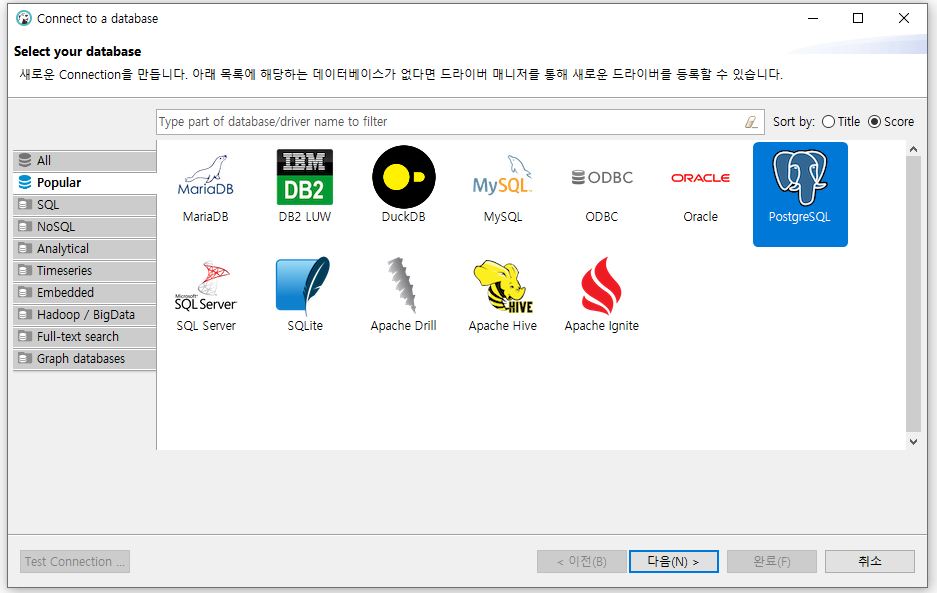Maximize the Connect to a database window

point(858,19)
